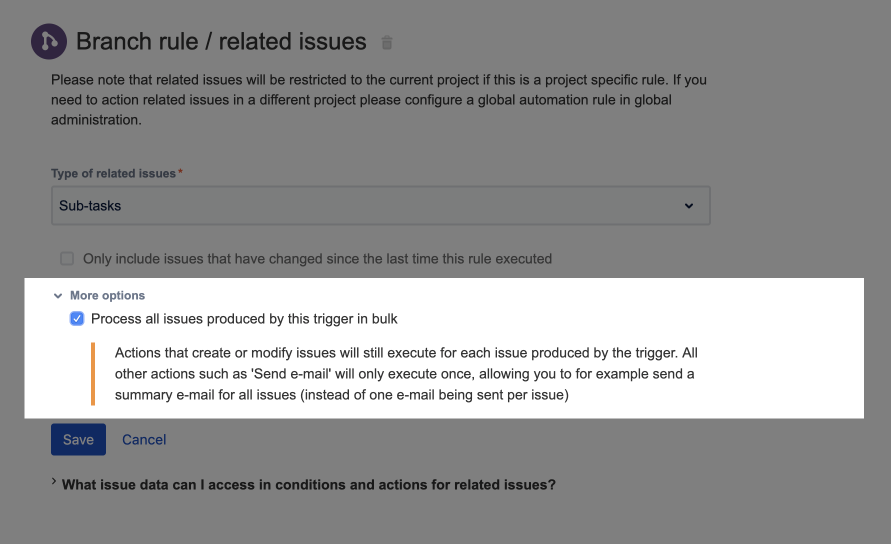Collapse More options using its chevron

point(58,296)
